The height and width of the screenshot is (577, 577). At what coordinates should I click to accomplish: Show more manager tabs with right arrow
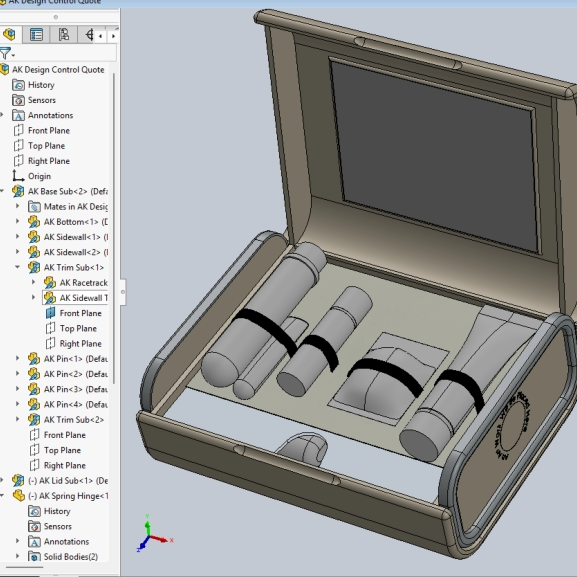[113, 36]
